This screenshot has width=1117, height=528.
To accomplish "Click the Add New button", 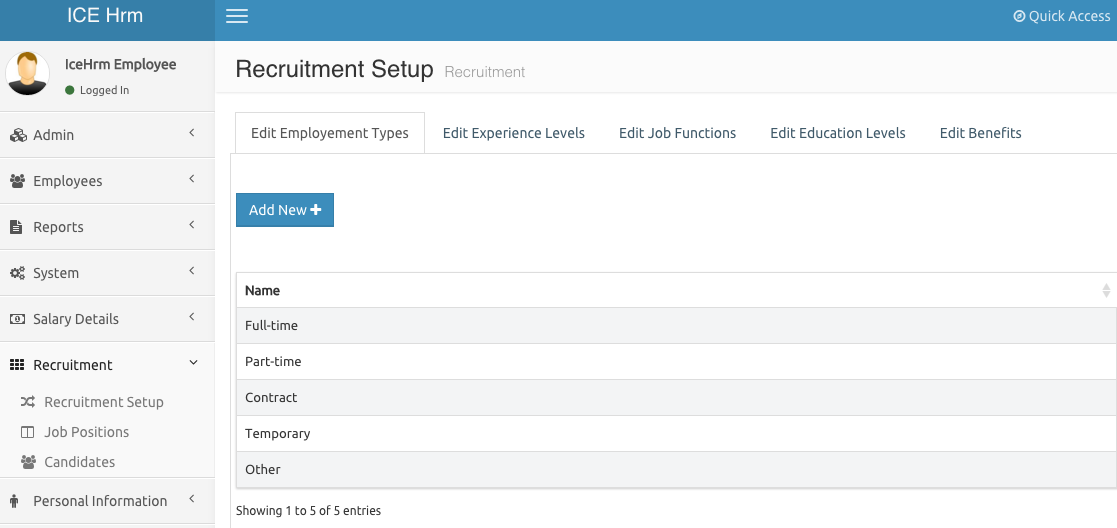I will coord(285,210).
